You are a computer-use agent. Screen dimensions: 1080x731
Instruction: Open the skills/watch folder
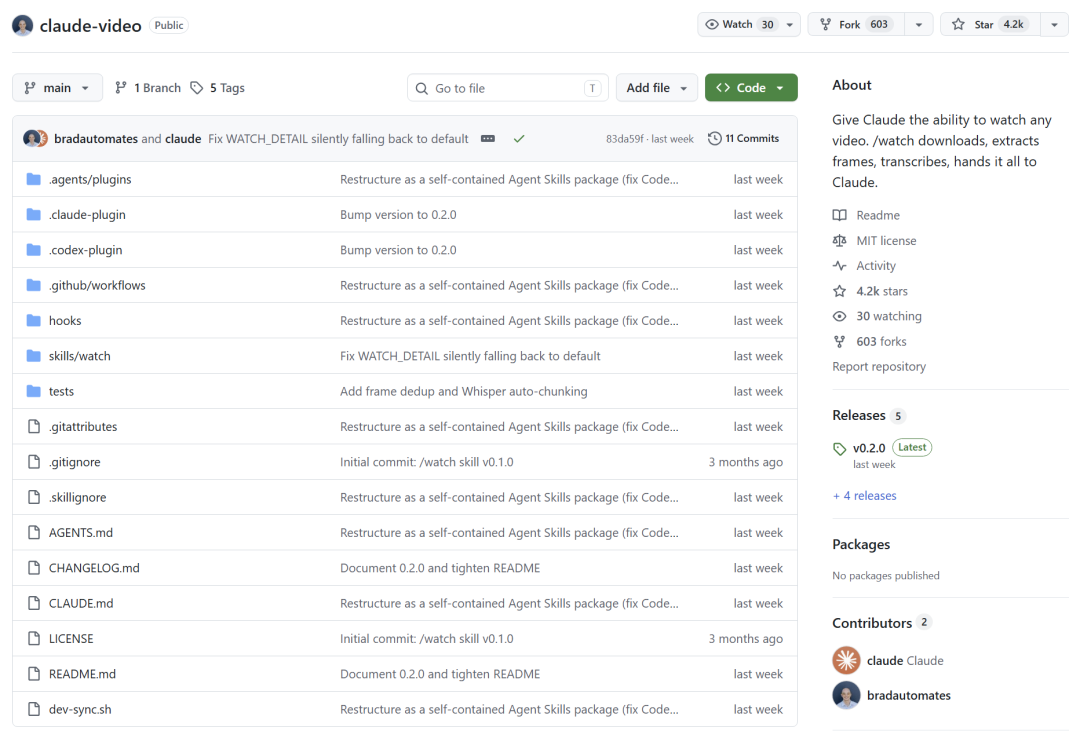tap(79, 356)
